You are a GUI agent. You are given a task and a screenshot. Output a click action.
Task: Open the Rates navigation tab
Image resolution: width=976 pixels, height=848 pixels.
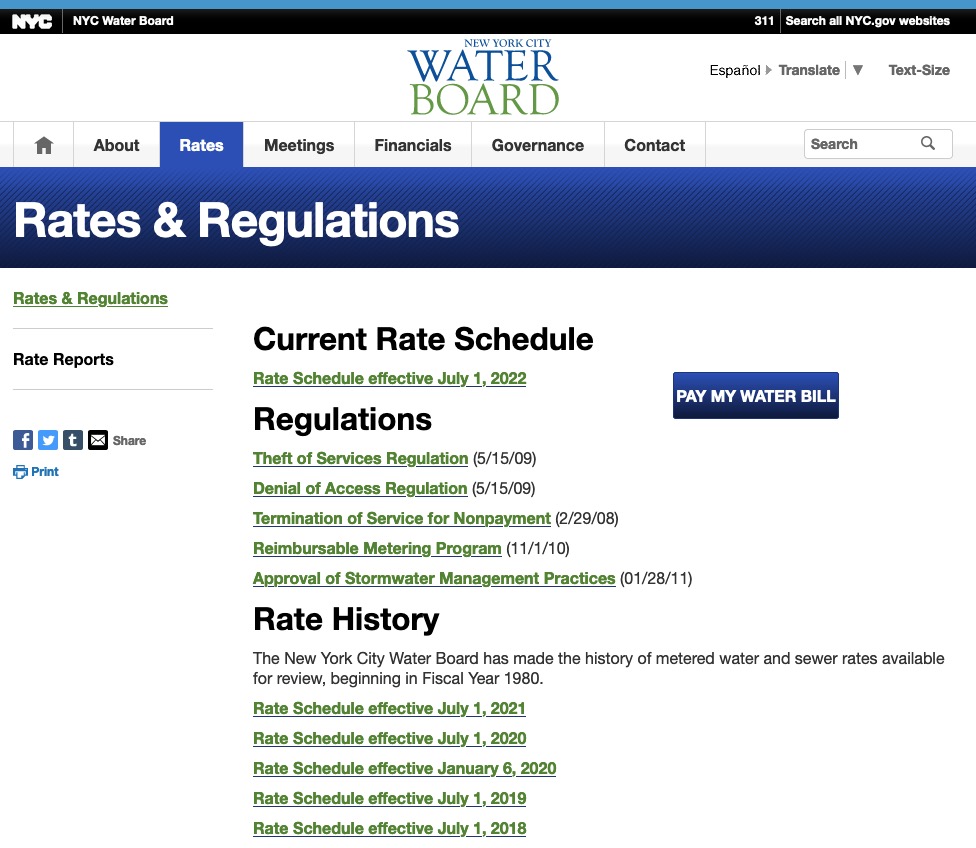tap(201, 145)
